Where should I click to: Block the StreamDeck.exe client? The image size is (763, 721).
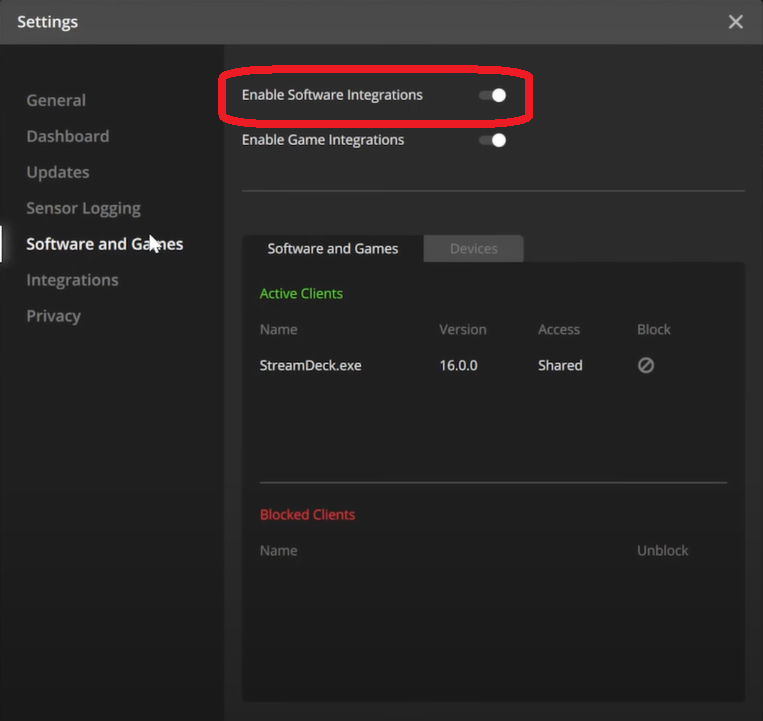(646, 366)
